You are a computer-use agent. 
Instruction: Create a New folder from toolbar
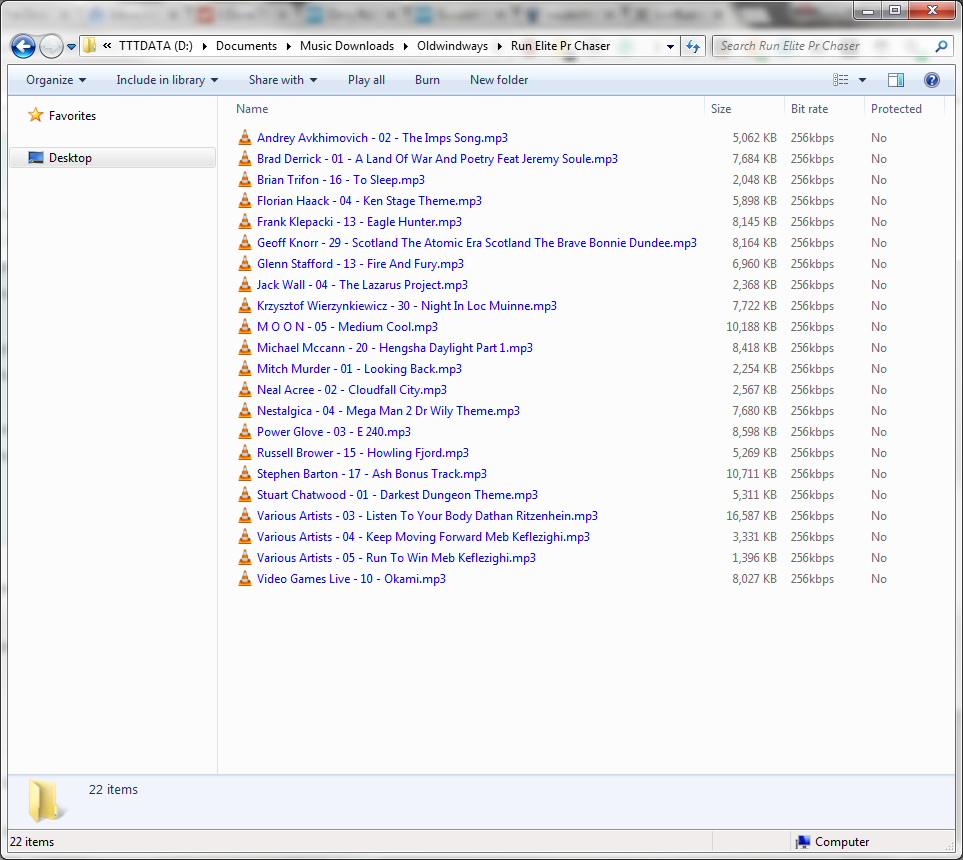(x=499, y=80)
